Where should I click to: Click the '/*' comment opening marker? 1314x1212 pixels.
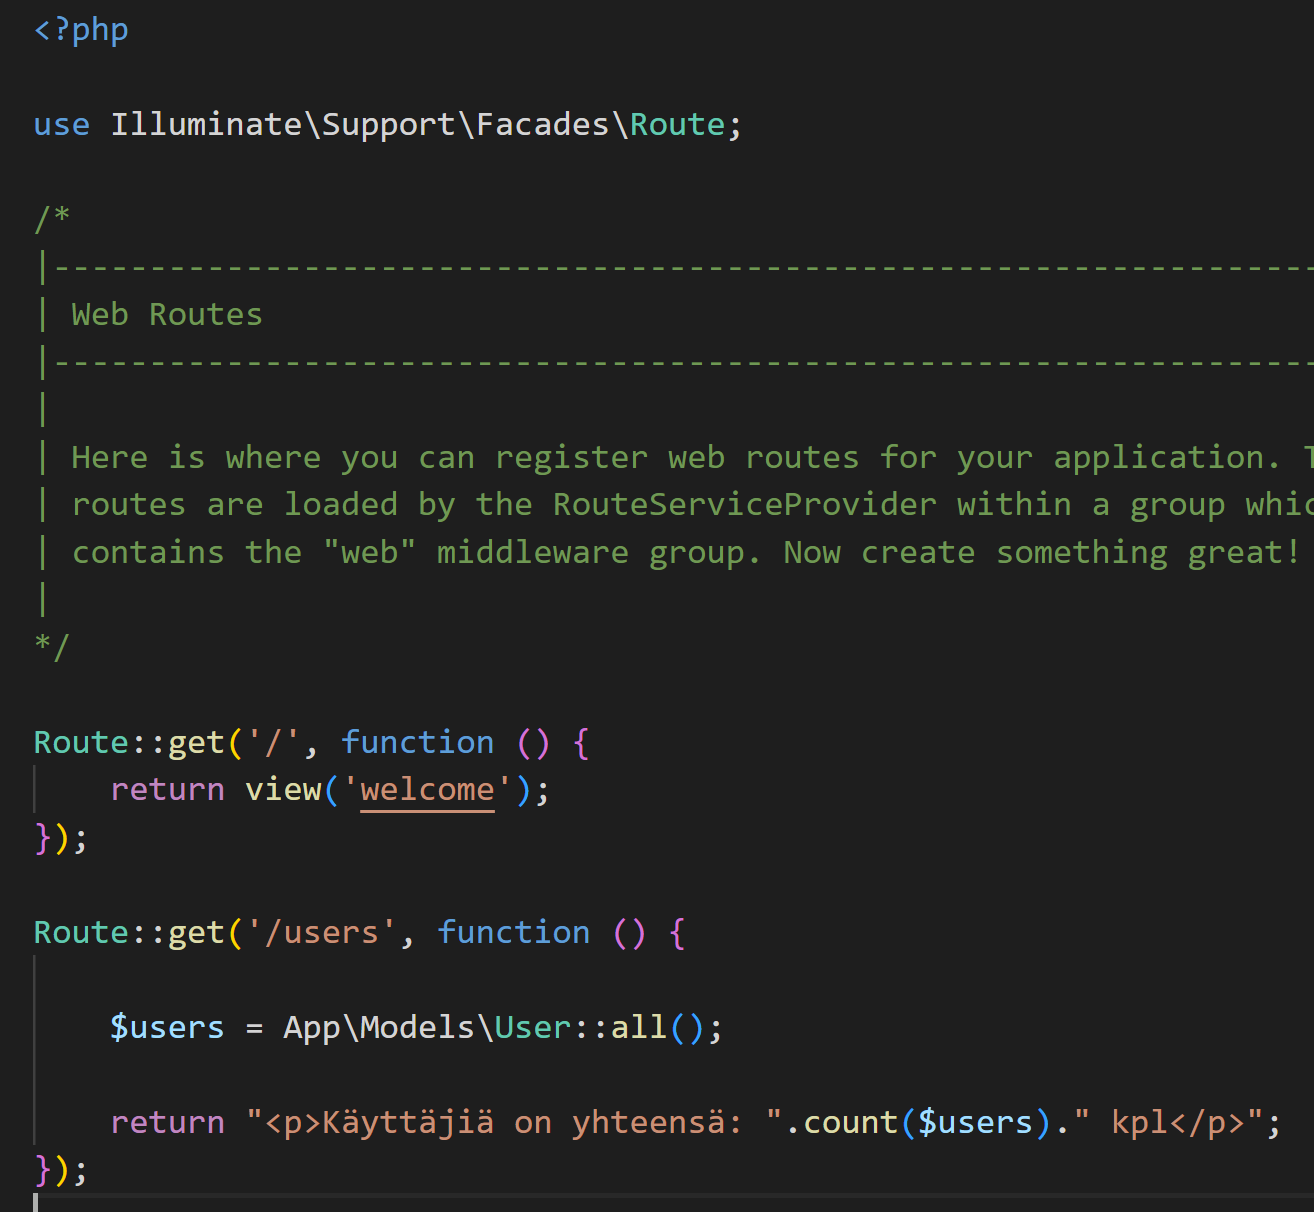point(52,218)
